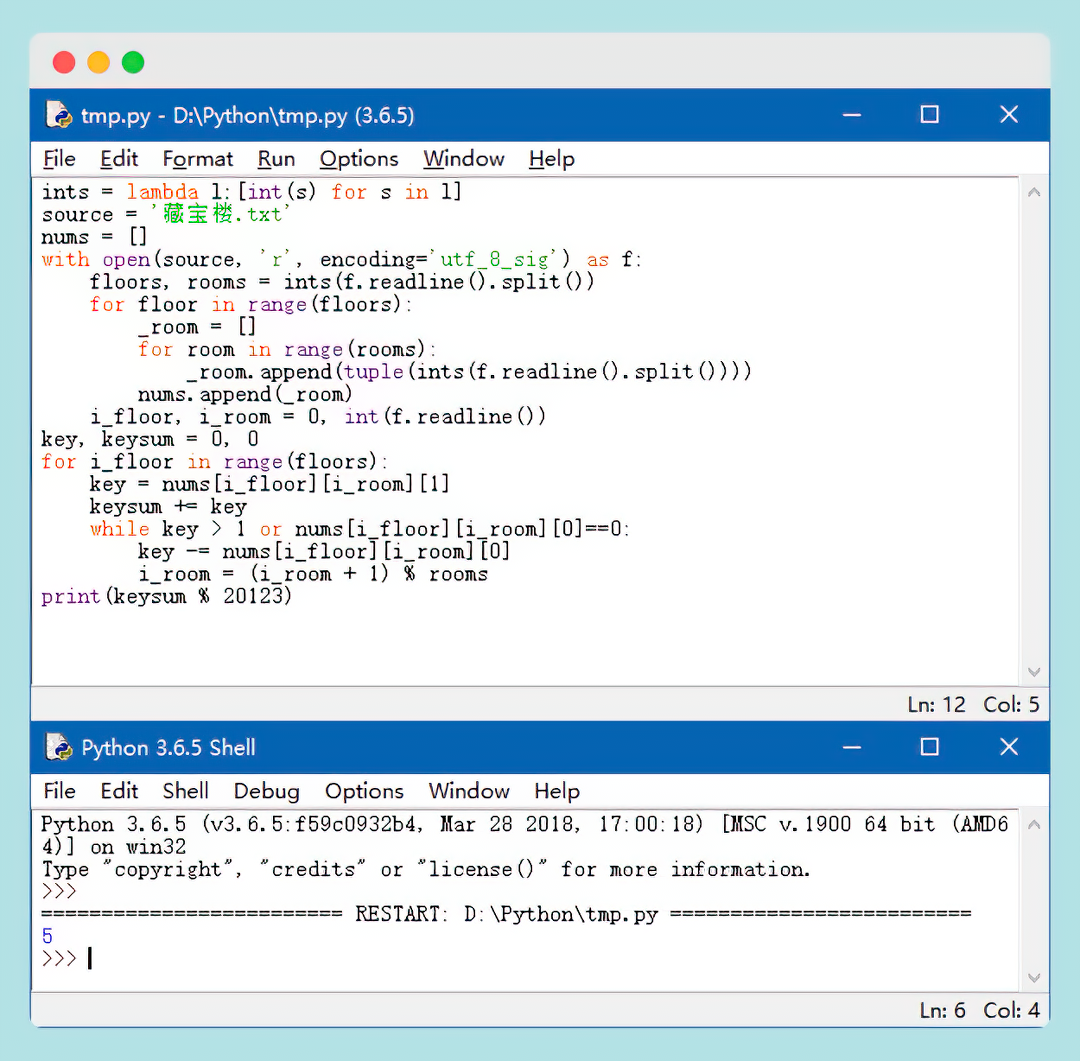
Task: Click the 'Col: 5' editor status entry
Action: click(x=1011, y=704)
